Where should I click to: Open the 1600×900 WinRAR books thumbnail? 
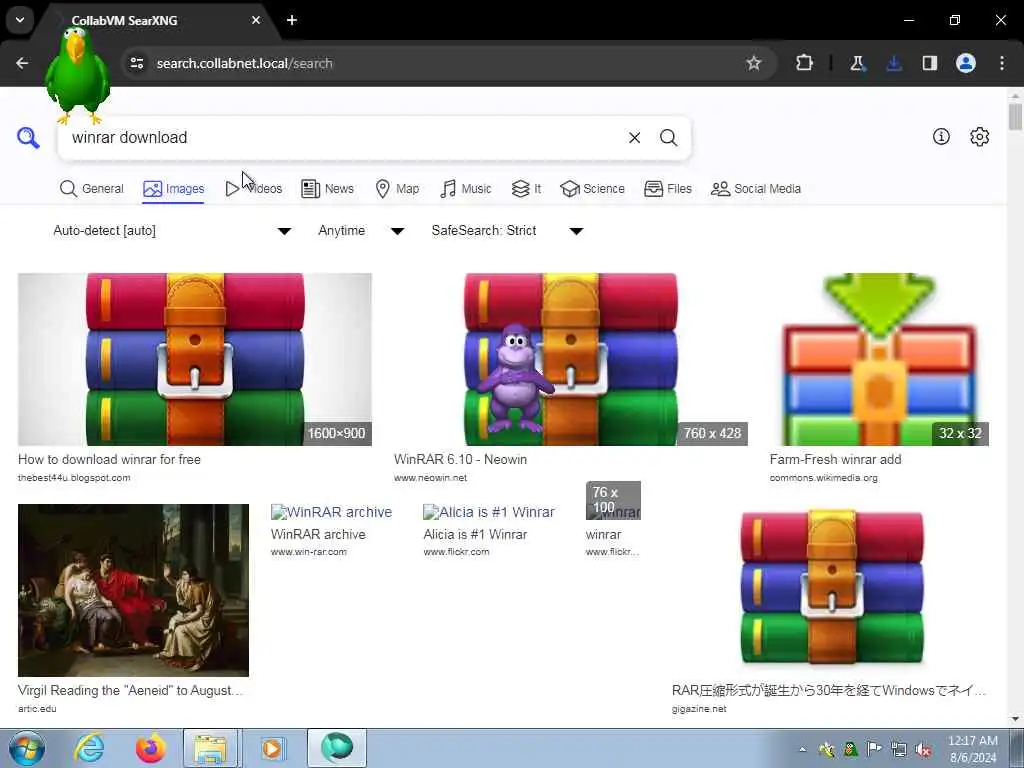(x=195, y=359)
